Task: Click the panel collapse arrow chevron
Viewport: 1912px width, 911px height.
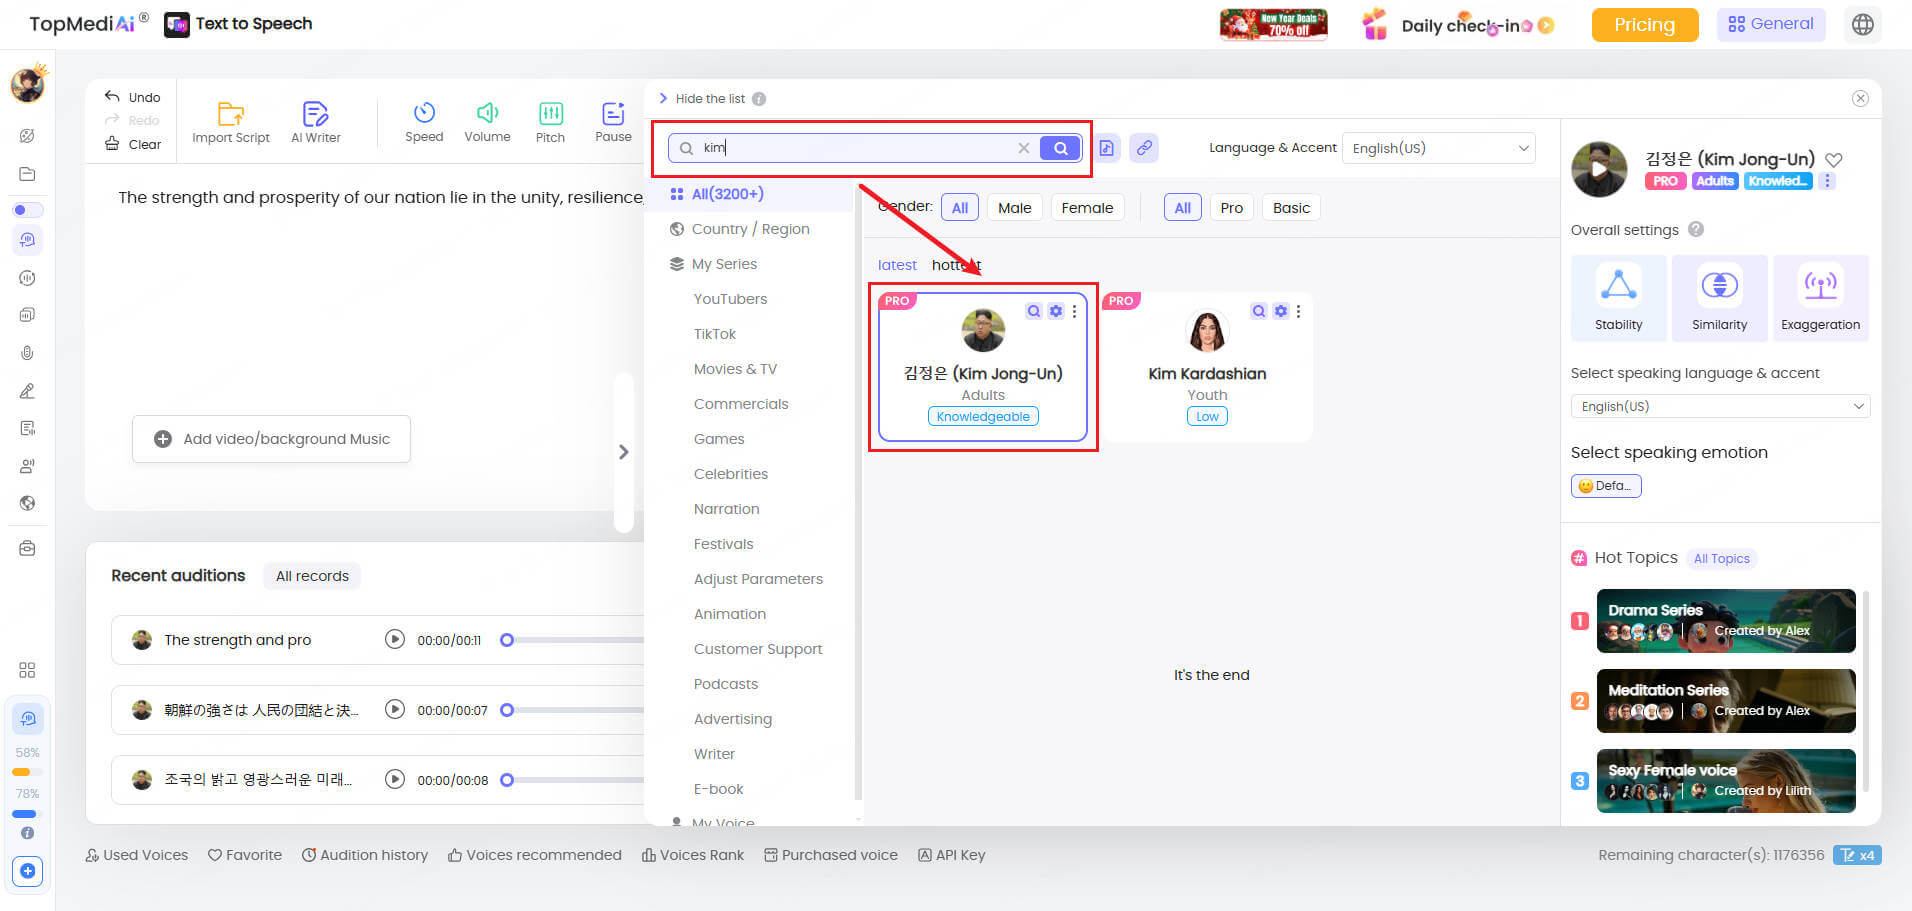Action: tap(623, 452)
